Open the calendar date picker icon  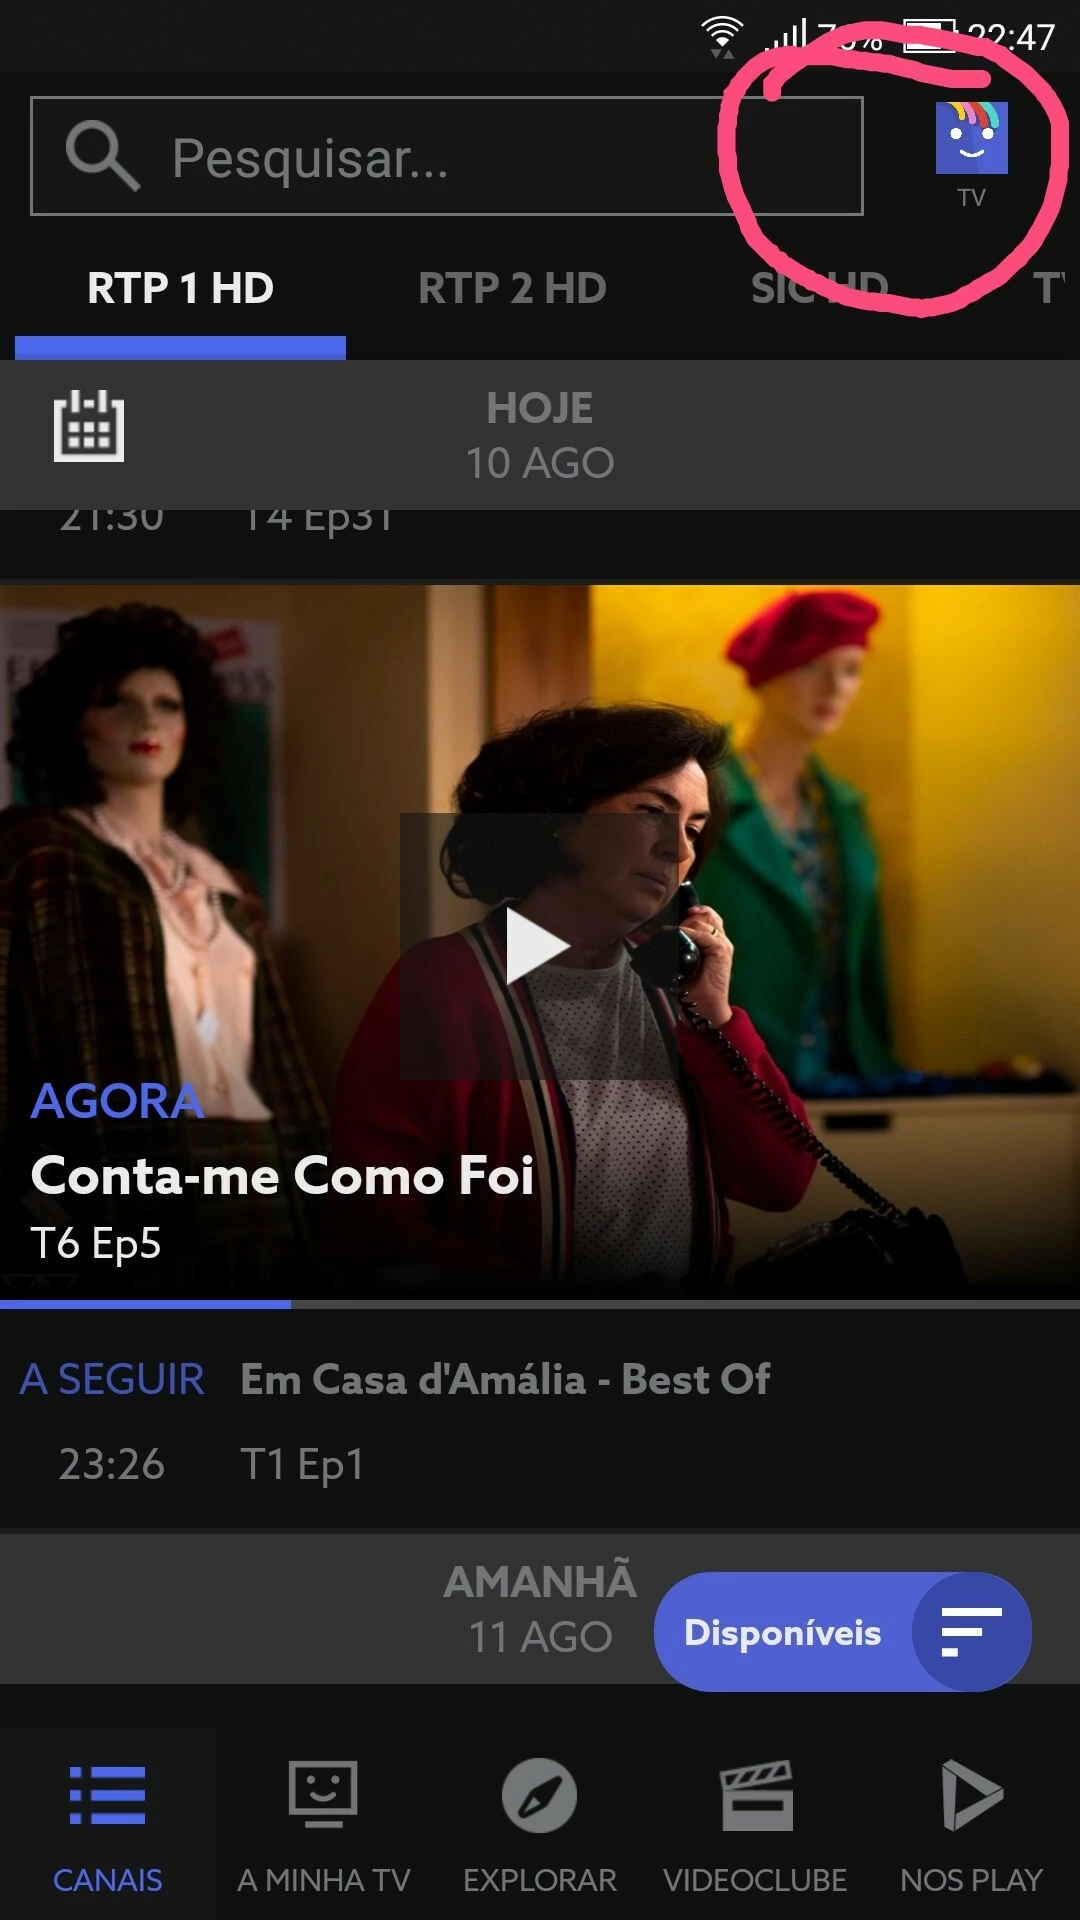[x=89, y=425]
